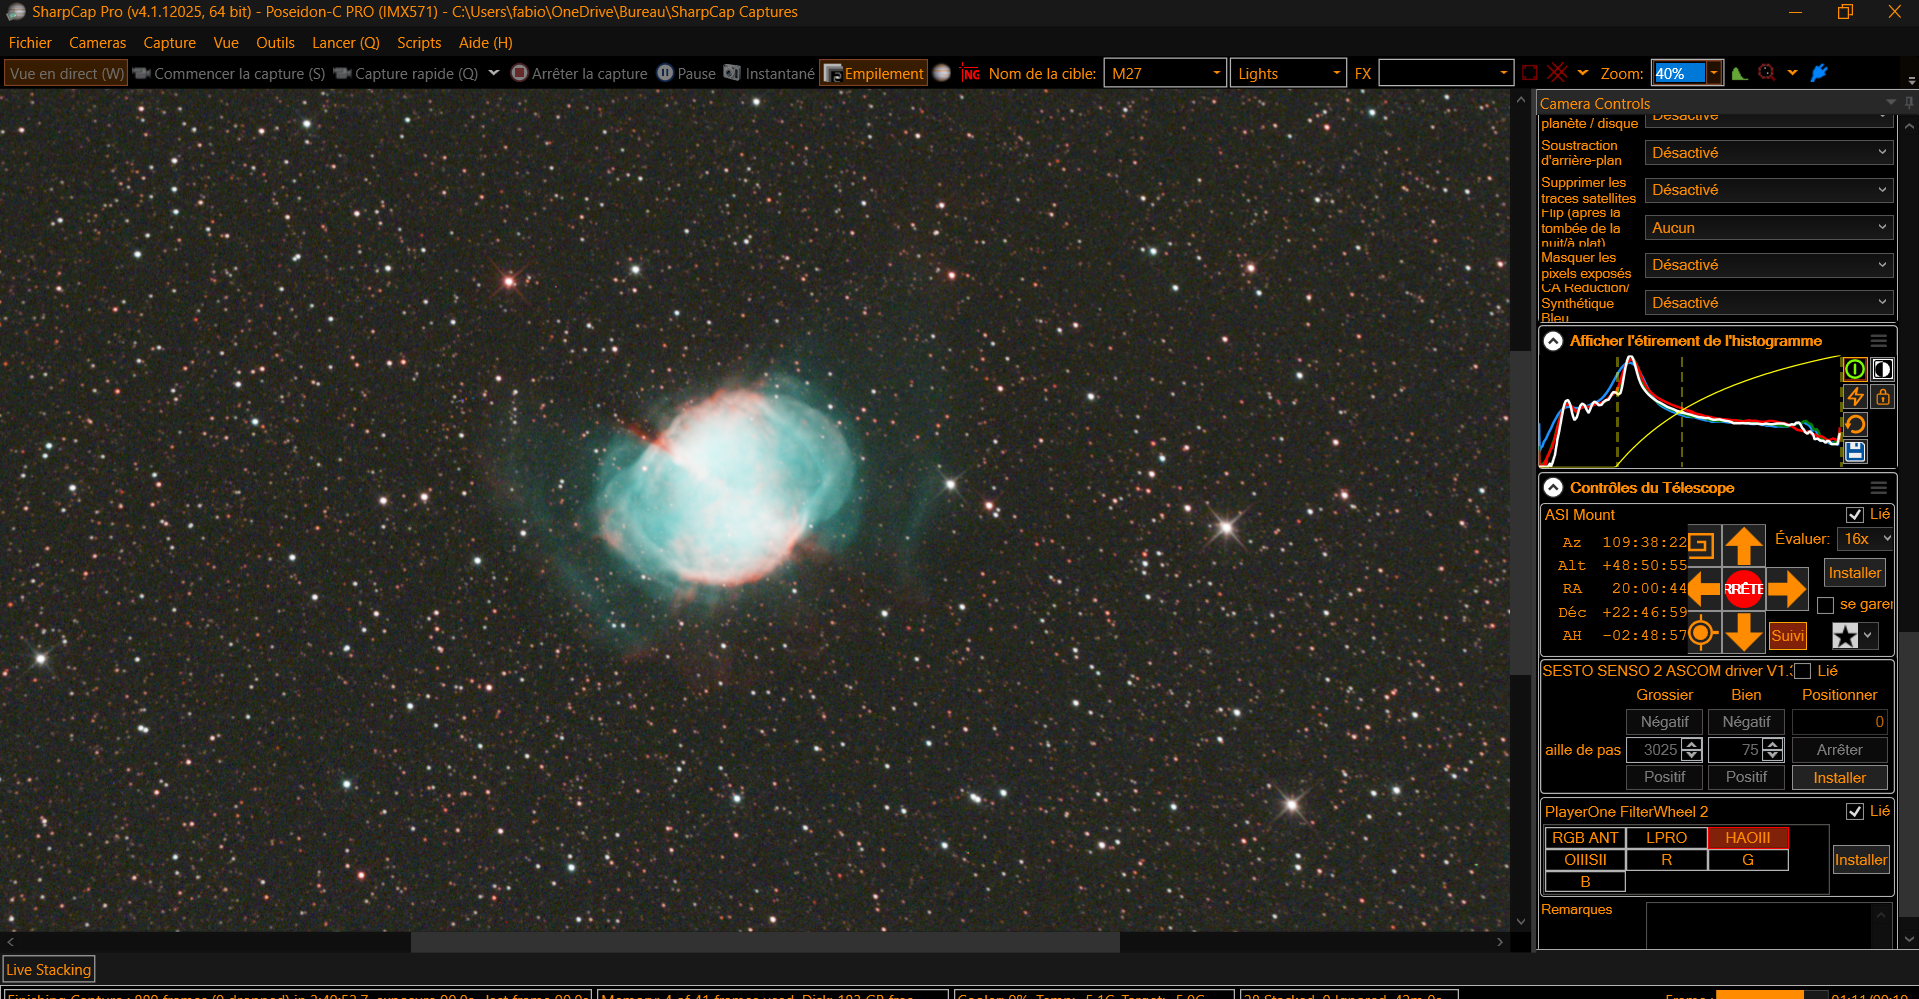The image size is (1919, 999).
Task: Click the red magnifier plate-solve icon
Action: pyautogui.click(x=1767, y=73)
